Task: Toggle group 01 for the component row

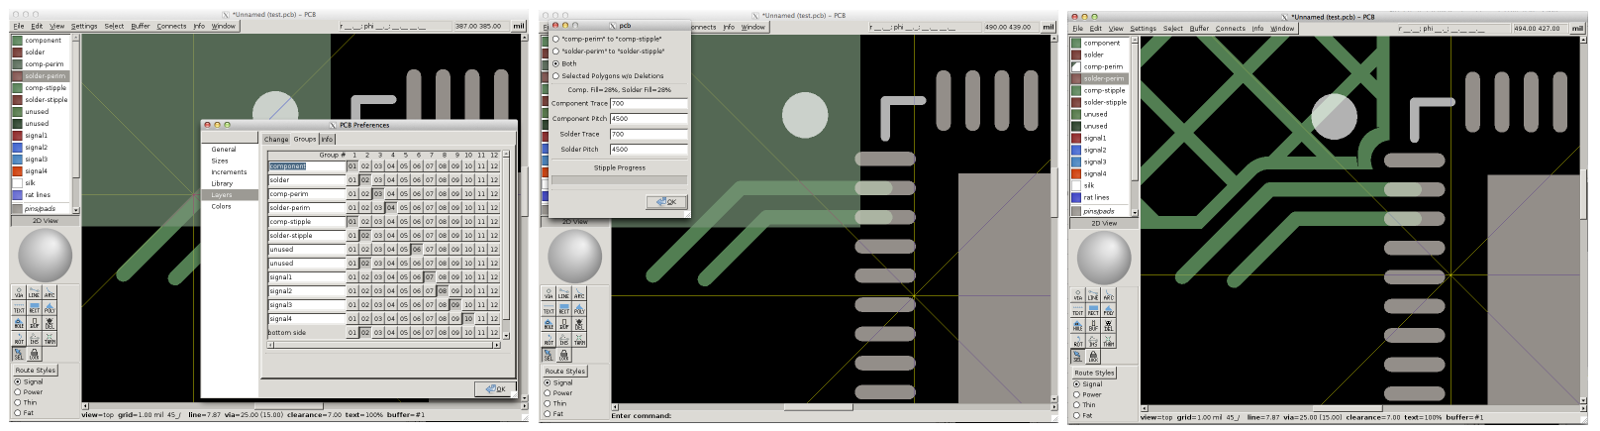Action: pos(352,166)
